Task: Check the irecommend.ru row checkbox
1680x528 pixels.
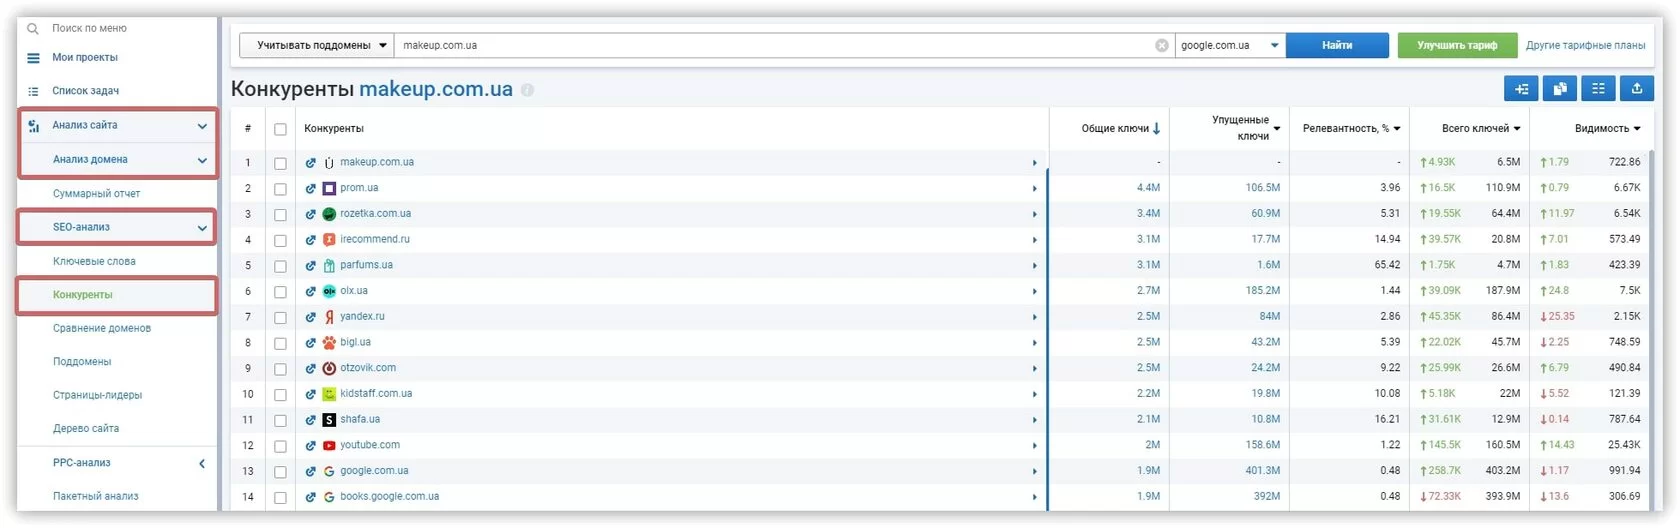Action: (x=280, y=240)
